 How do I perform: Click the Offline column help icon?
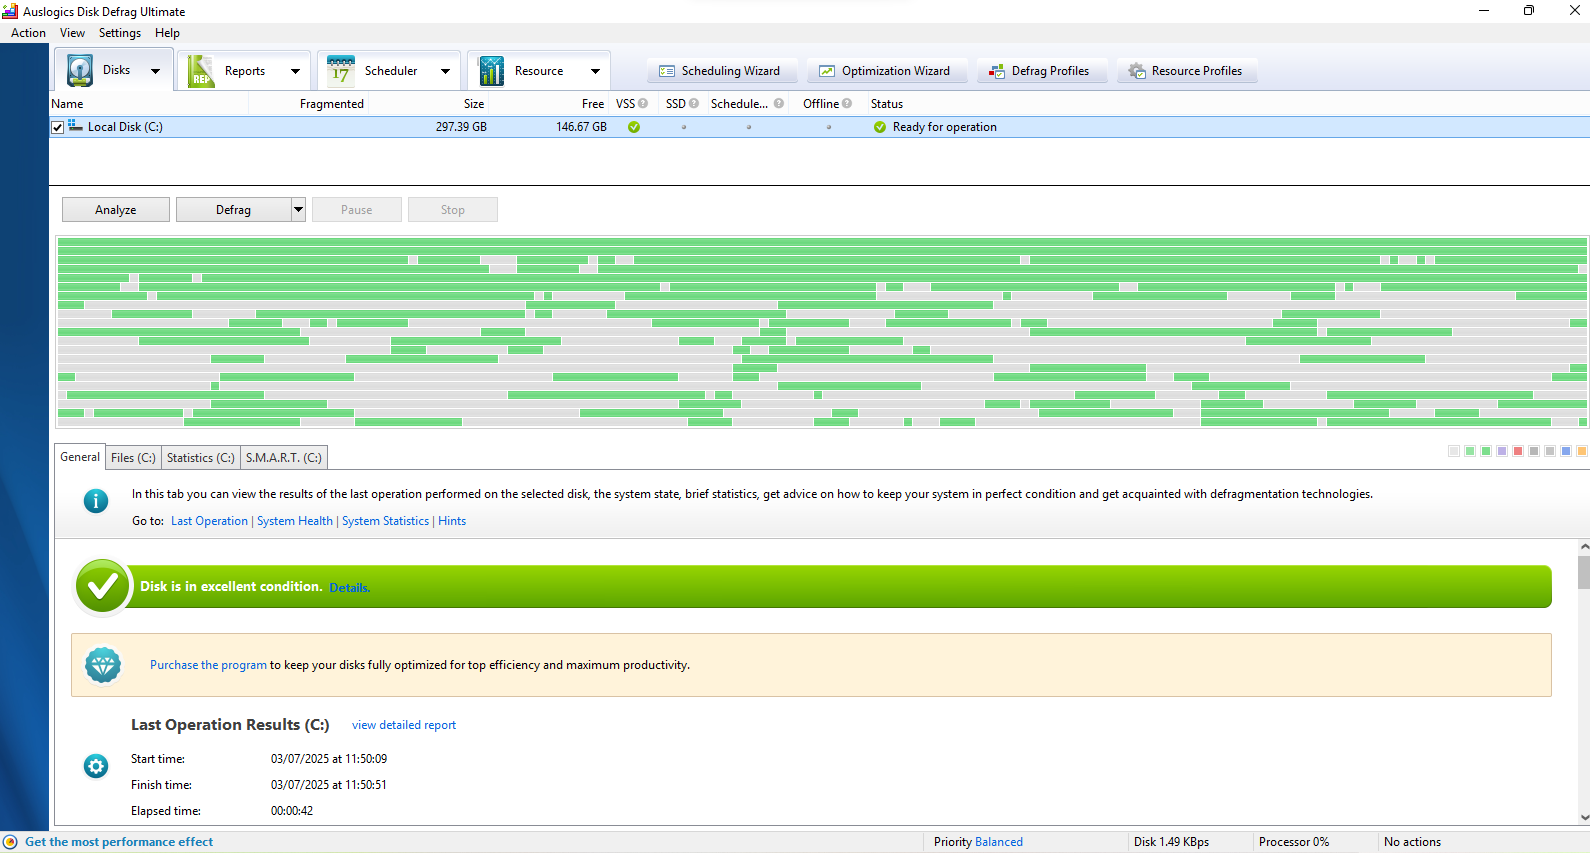(x=847, y=103)
